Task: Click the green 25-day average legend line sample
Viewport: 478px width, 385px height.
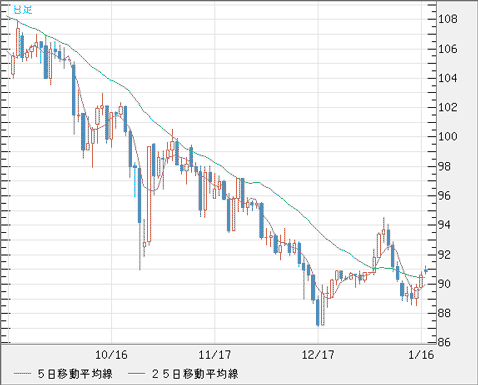Action: point(137,374)
